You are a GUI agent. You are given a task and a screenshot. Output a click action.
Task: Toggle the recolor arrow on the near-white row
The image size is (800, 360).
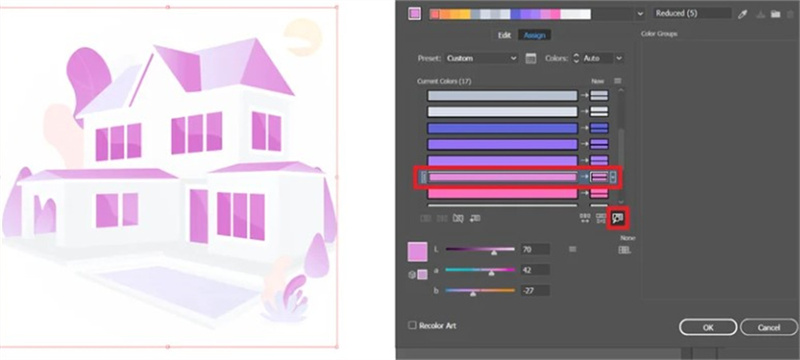point(584,112)
